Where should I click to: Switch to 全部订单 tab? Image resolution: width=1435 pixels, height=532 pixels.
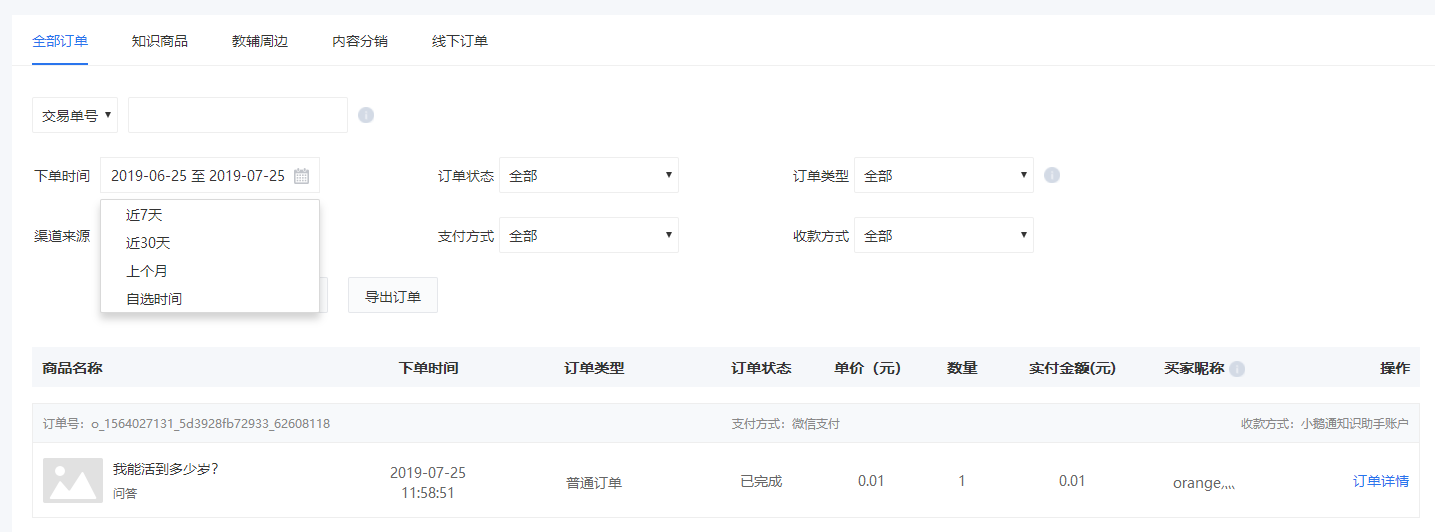60,41
